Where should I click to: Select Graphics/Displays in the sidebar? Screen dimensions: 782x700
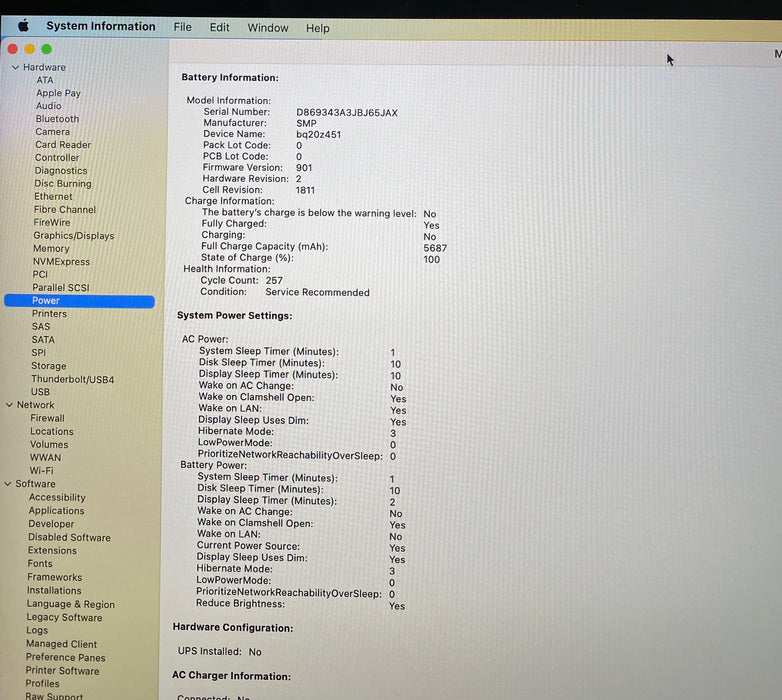pos(74,235)
